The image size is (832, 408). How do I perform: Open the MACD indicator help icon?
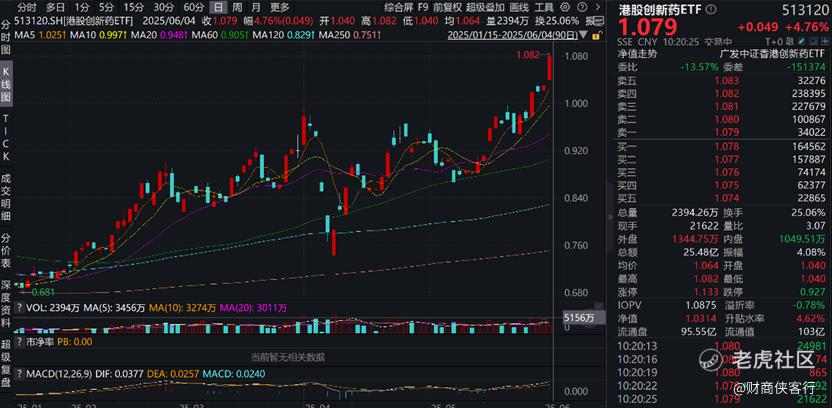[x=20, y=375]
